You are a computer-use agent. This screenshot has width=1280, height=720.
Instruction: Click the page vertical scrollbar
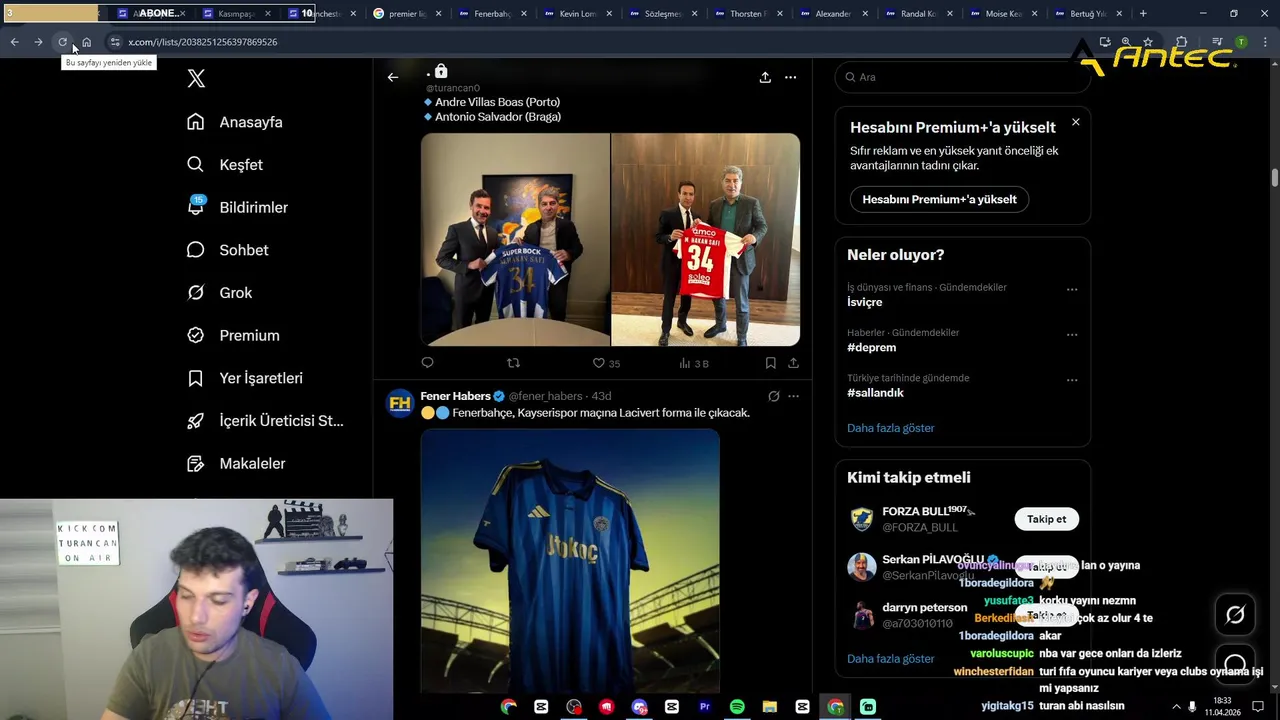click(1275, 178)
